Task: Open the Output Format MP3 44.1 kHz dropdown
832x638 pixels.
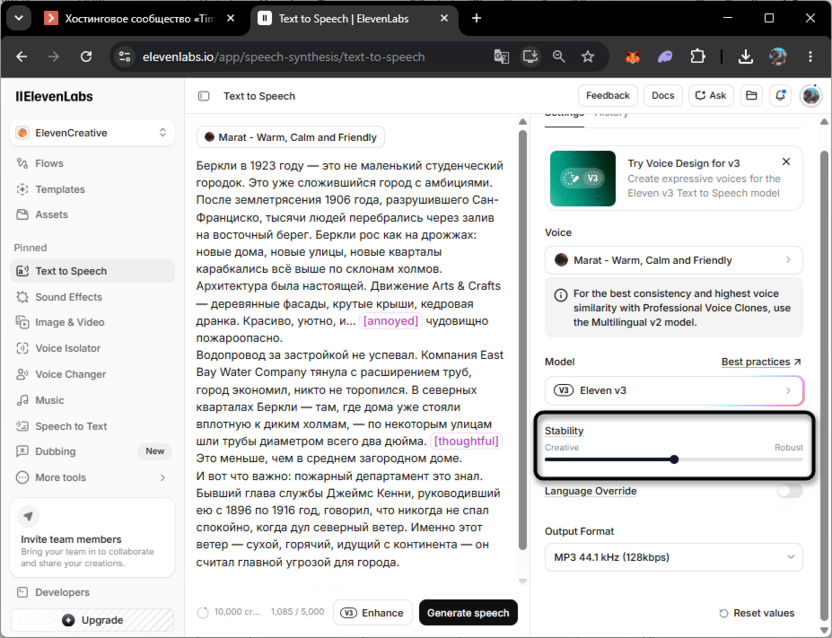Action: tap(673, 557)
